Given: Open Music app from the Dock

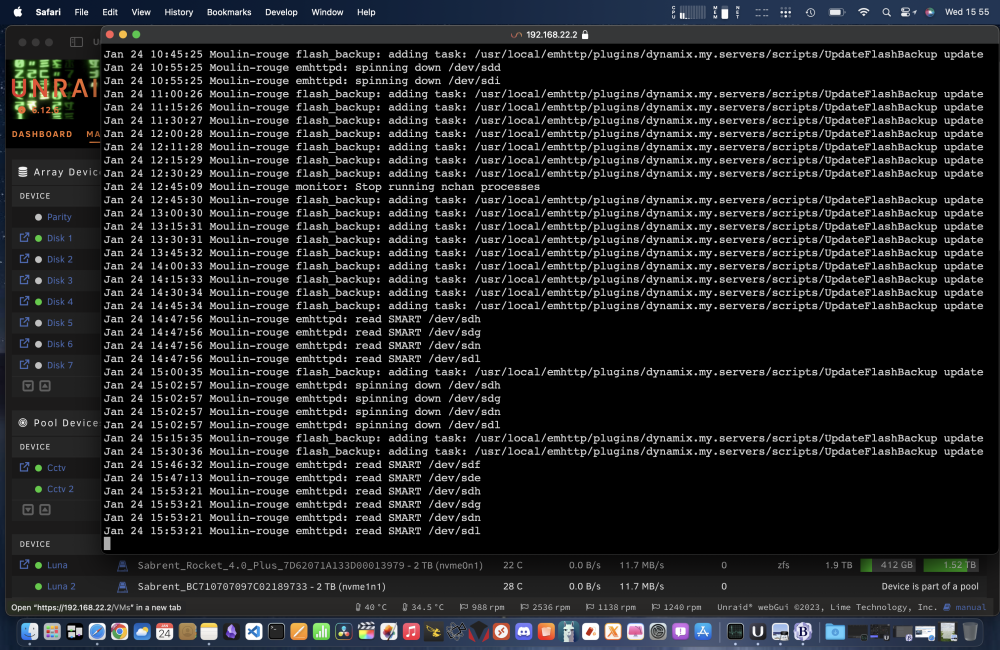Looking at the screenshot, I should pos(411,632).
